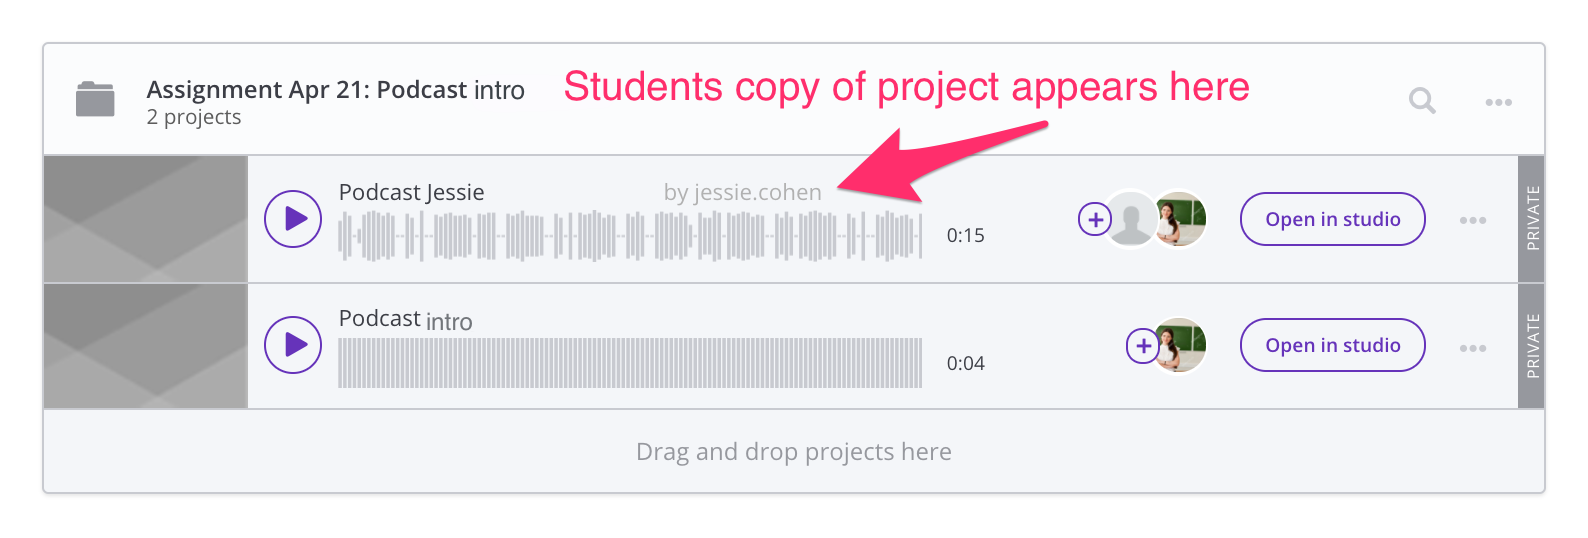This screenshot has width=1588, height=538.
Task: Open the Podcast intro more options menu
Action: 1472,348
